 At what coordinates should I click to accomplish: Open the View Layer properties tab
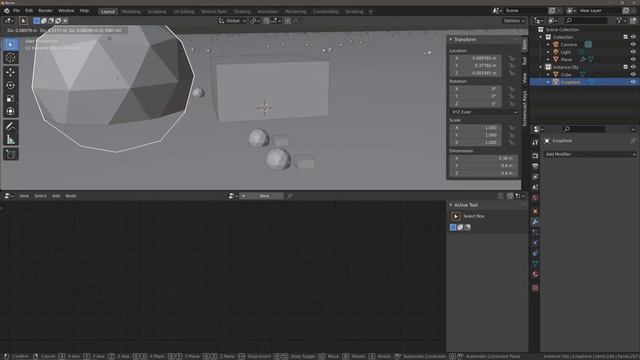point(535,177)
